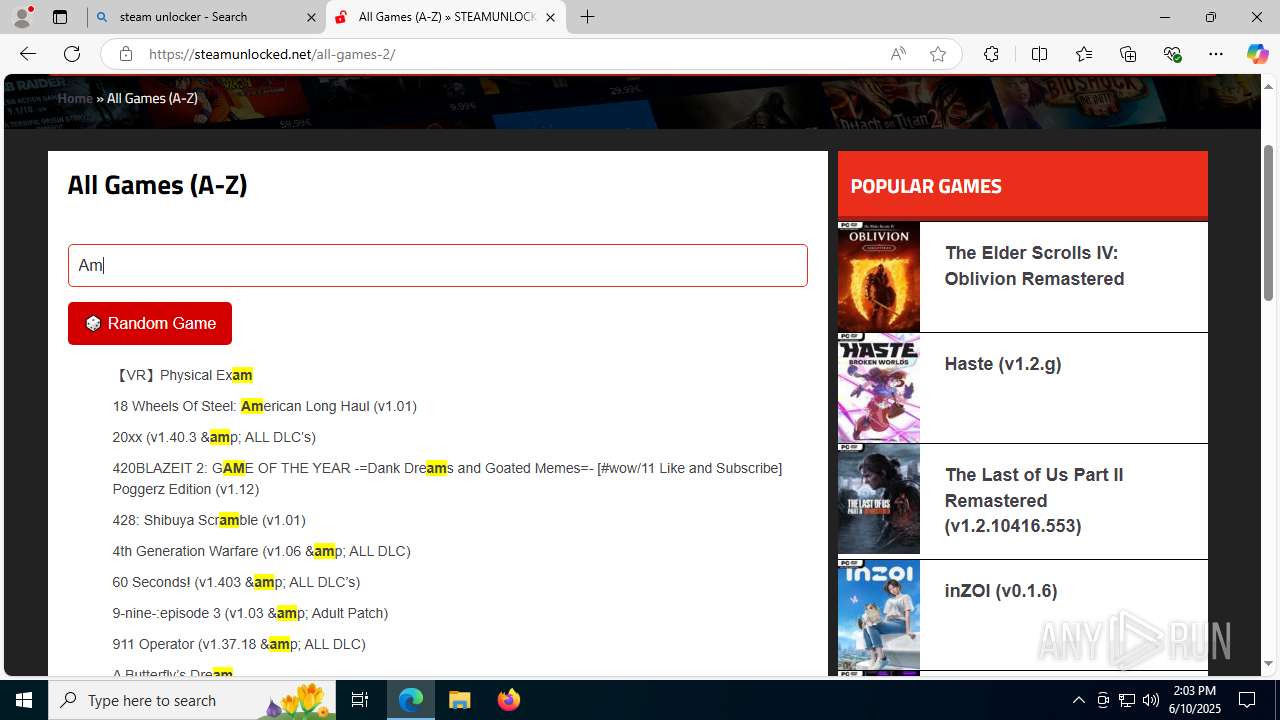
Task: Open the Collections icon
Action: coord(1128,54)
